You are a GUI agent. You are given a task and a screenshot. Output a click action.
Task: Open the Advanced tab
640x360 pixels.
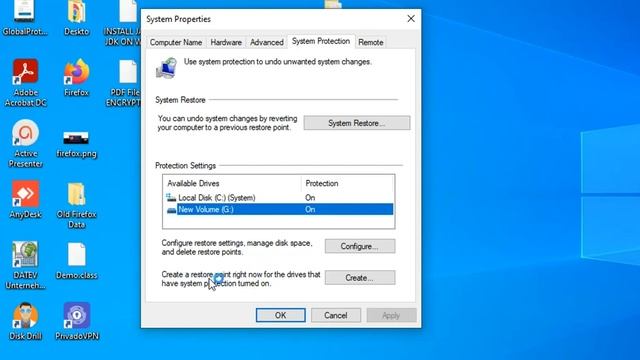click(267, 42)
